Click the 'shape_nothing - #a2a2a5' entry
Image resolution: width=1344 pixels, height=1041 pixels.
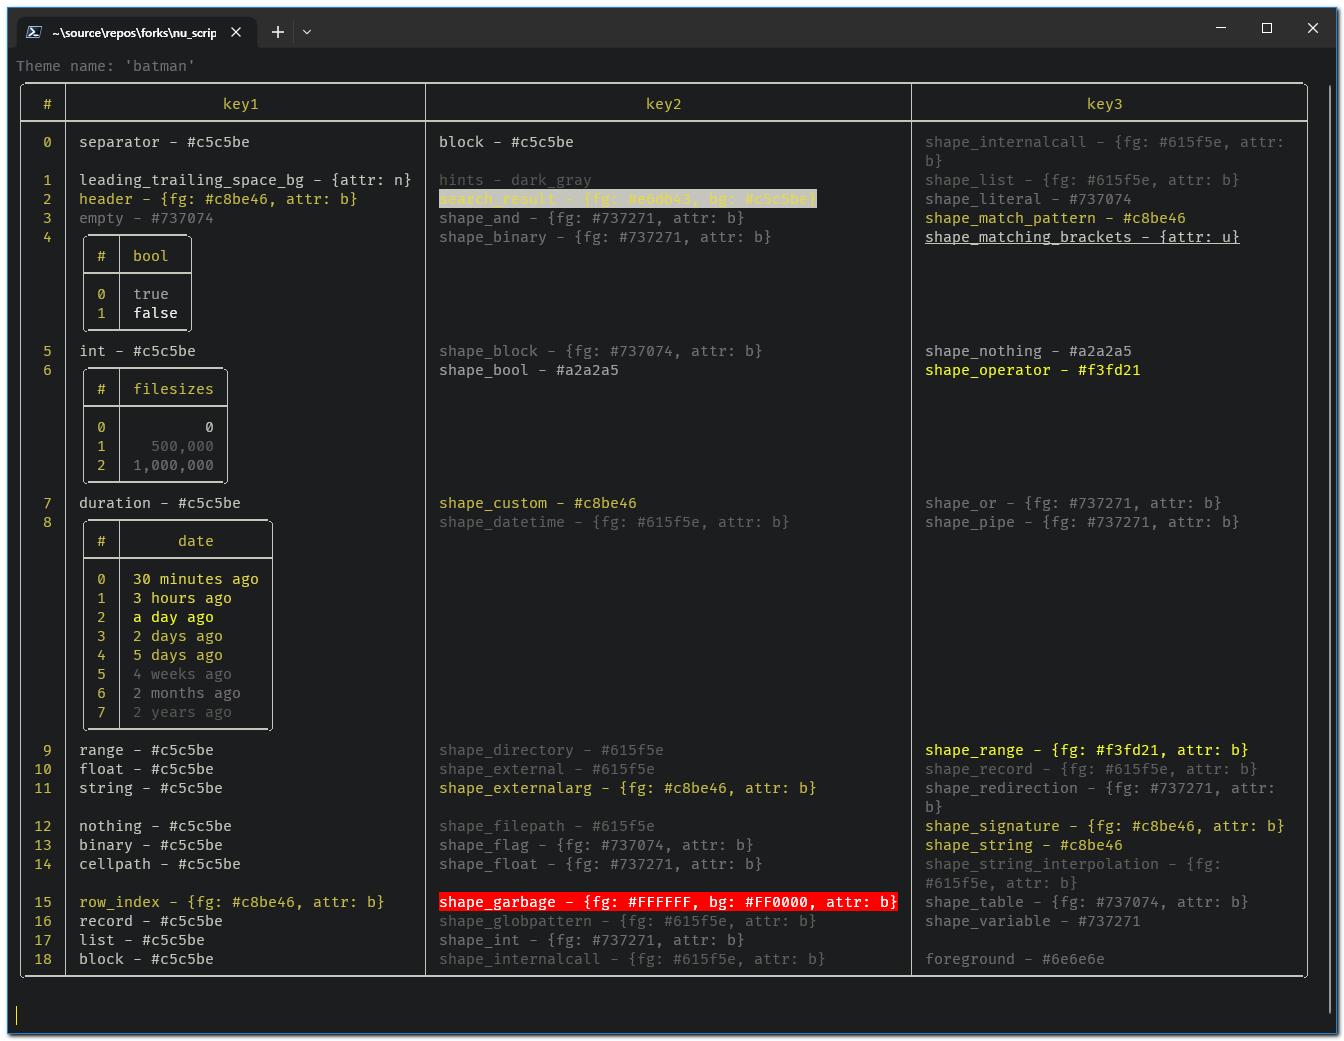(x=1028, y=351)
